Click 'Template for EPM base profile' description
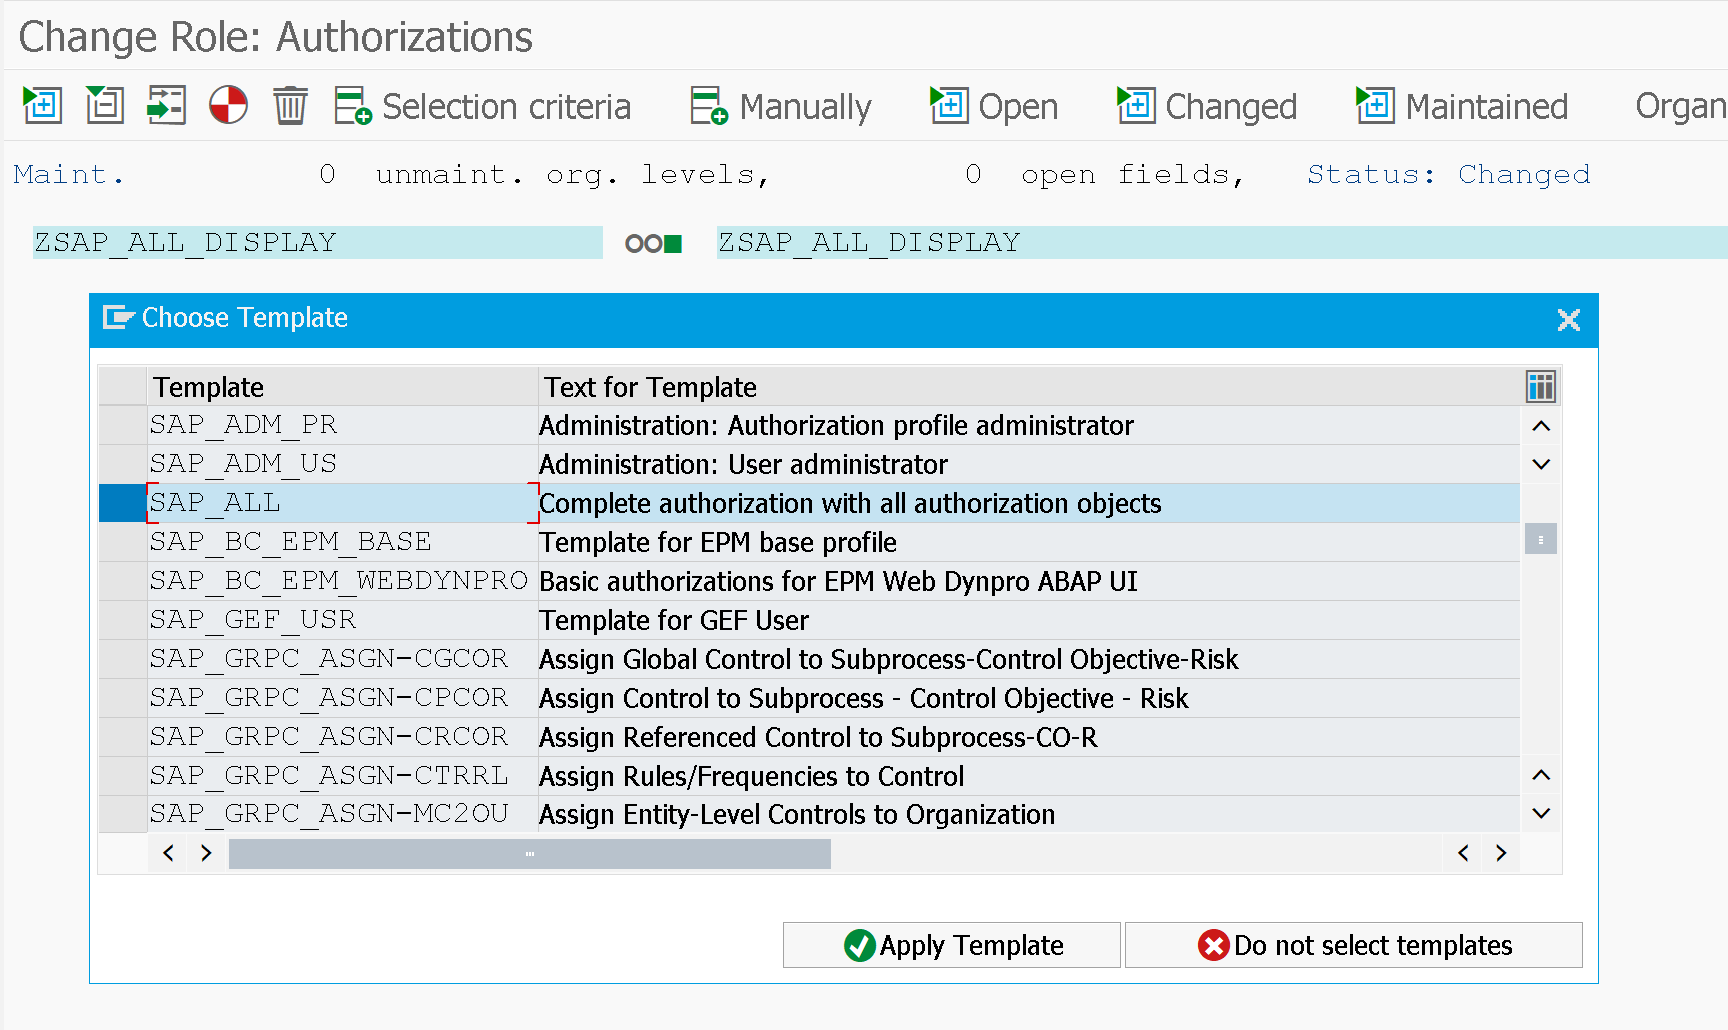1728x1030 pixels. coord(718,542)
